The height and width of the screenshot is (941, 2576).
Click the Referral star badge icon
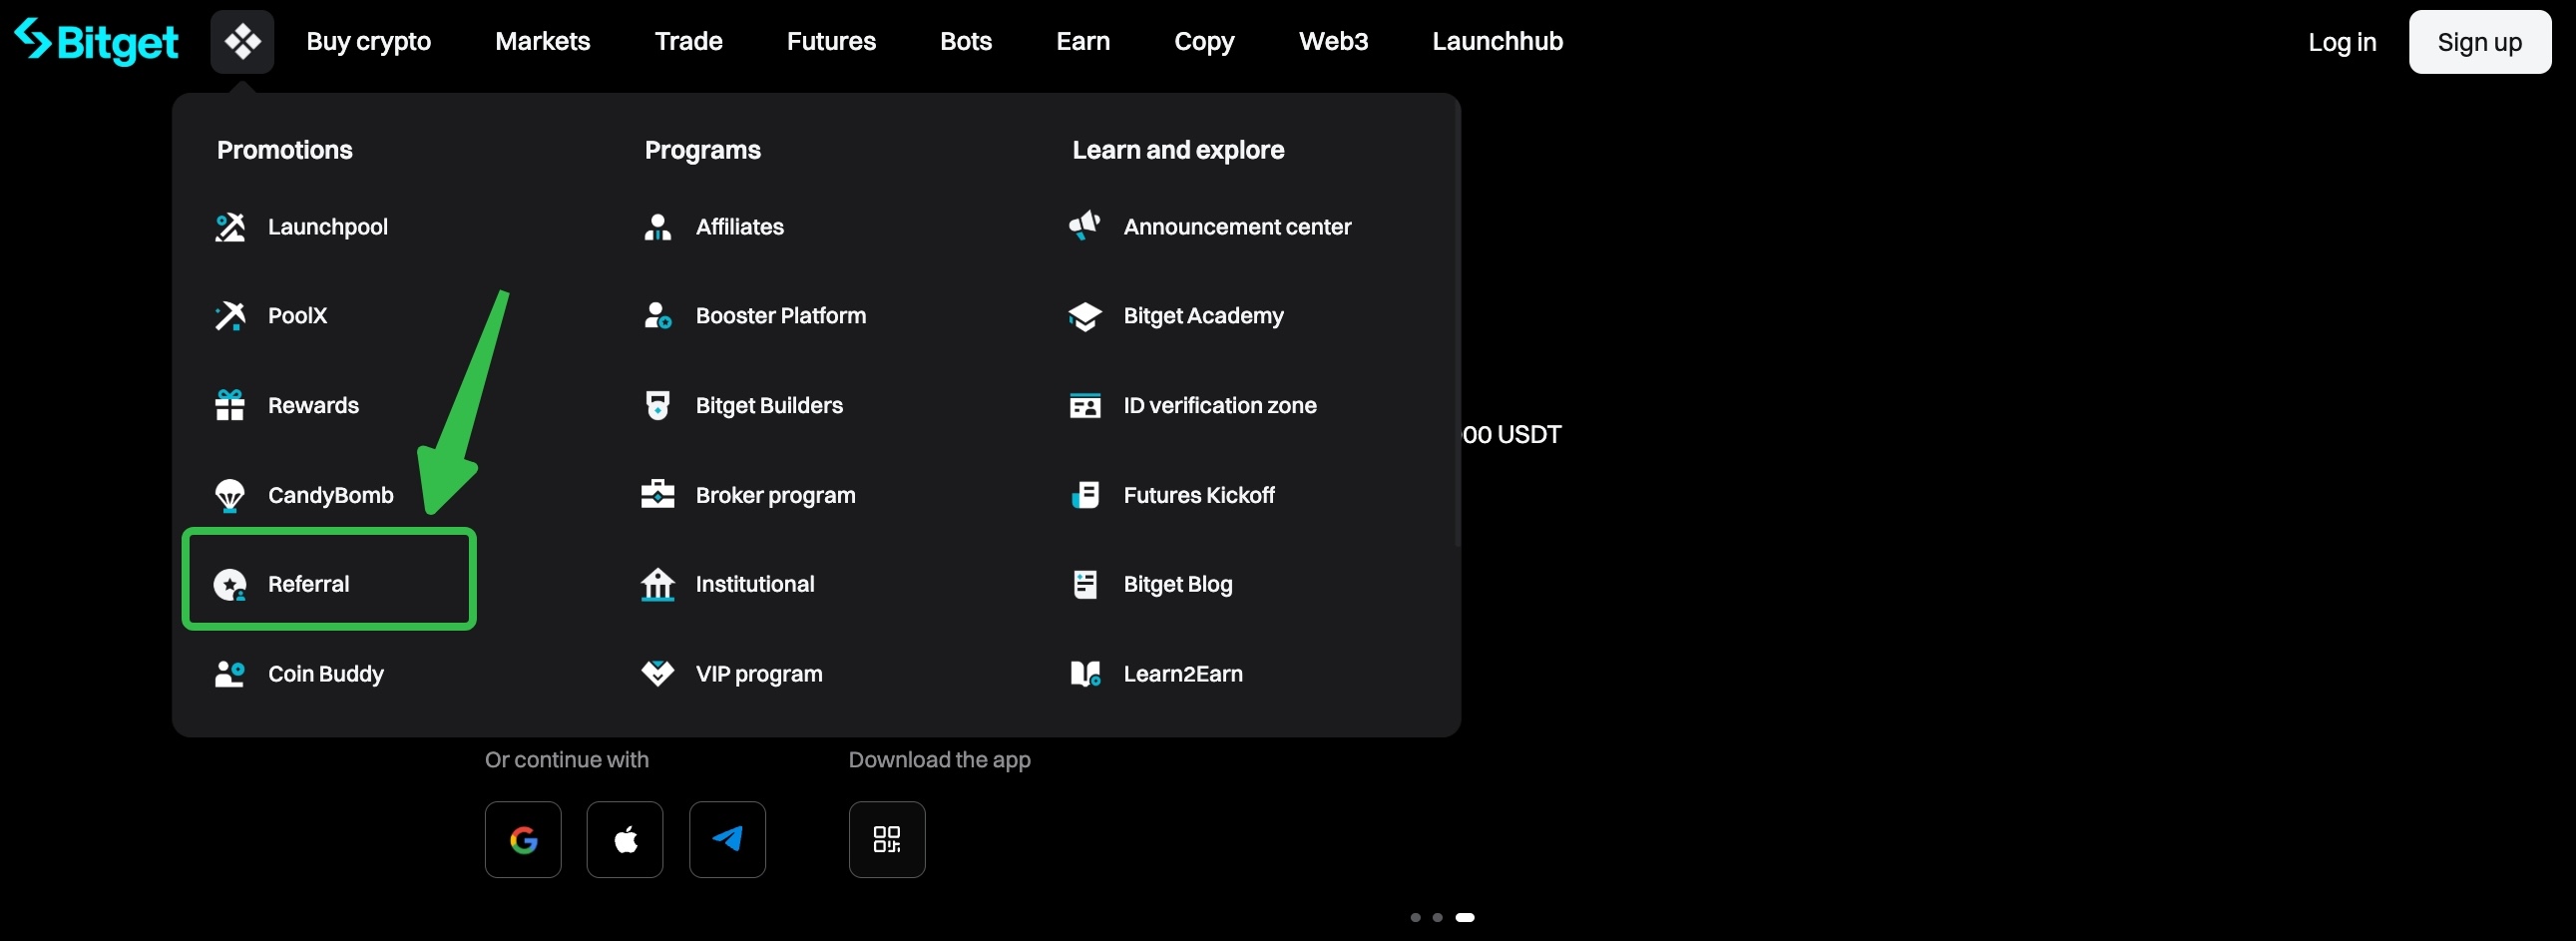[x=230, y=584]
